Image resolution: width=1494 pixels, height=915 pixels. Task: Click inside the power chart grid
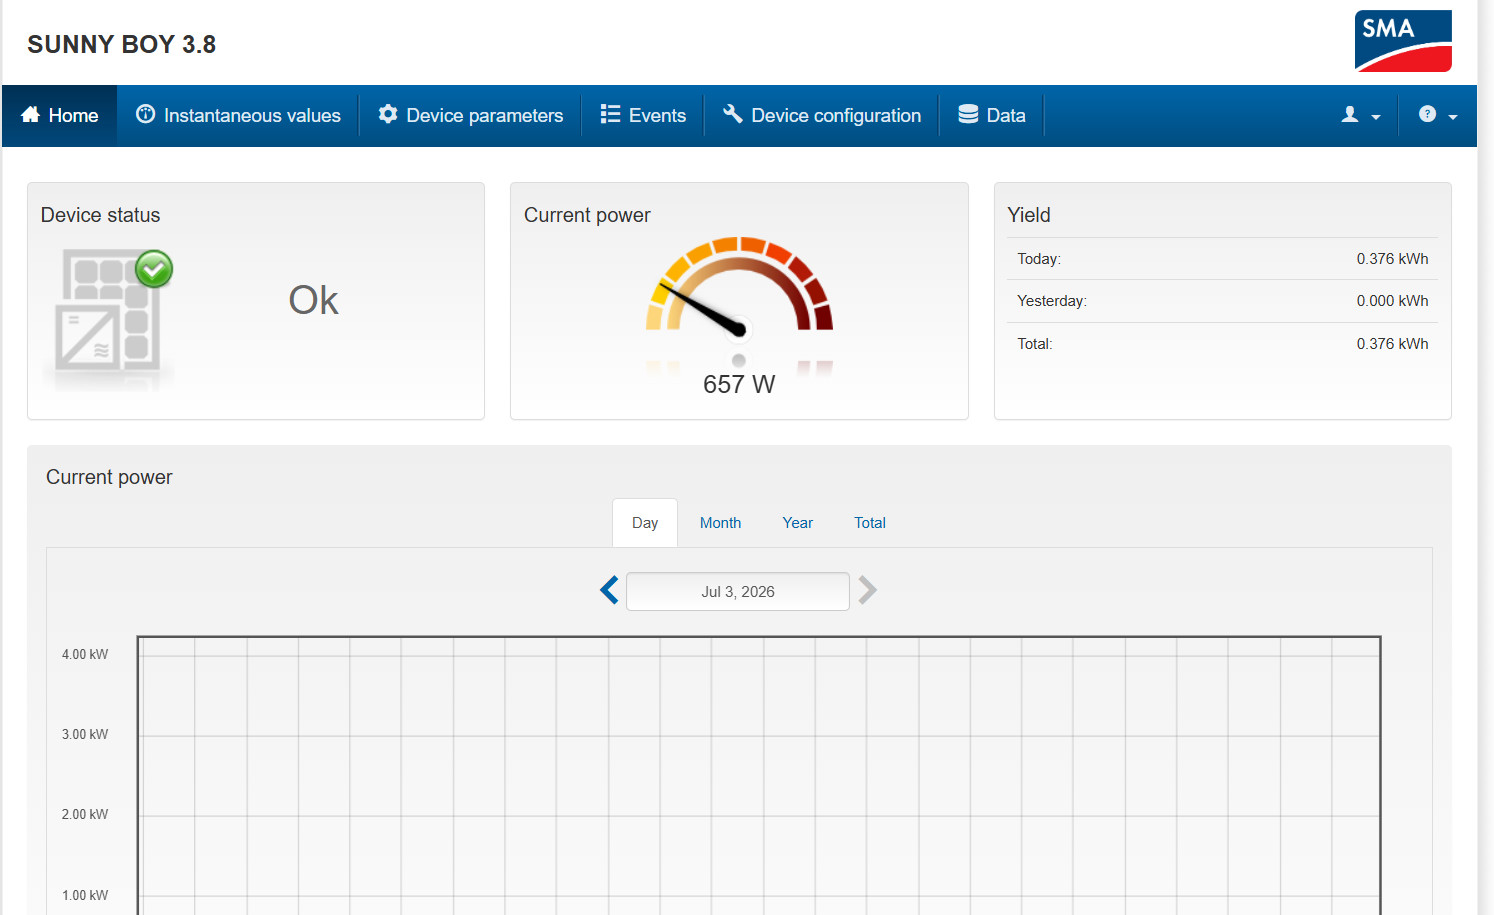[x=759, y=775]
